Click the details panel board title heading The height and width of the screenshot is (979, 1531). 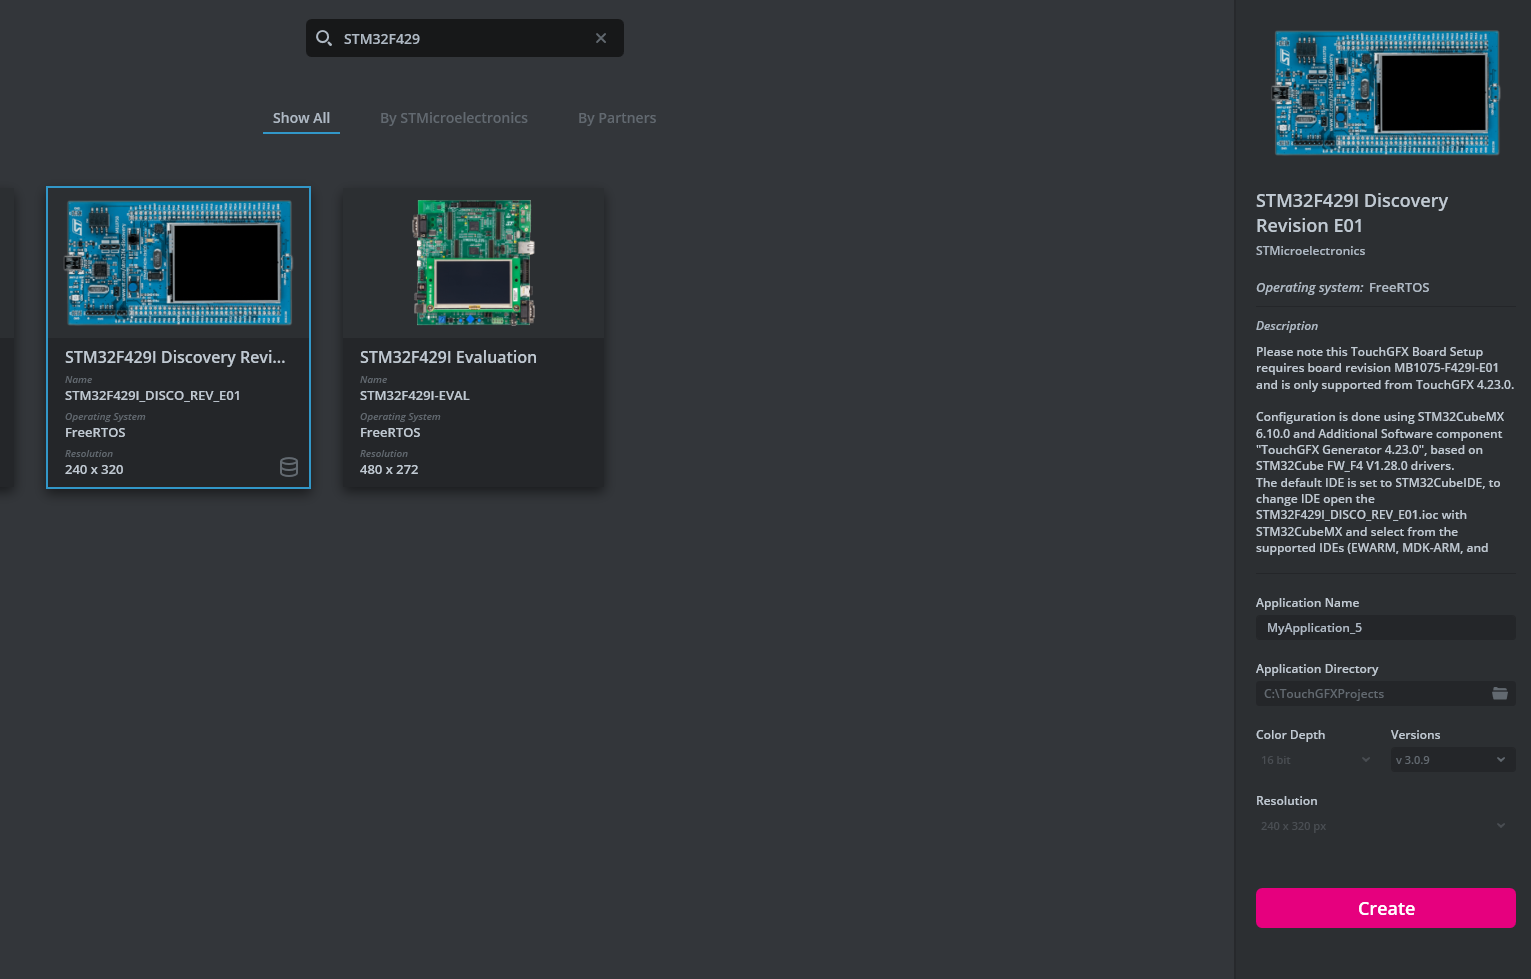click(1352, 213)
